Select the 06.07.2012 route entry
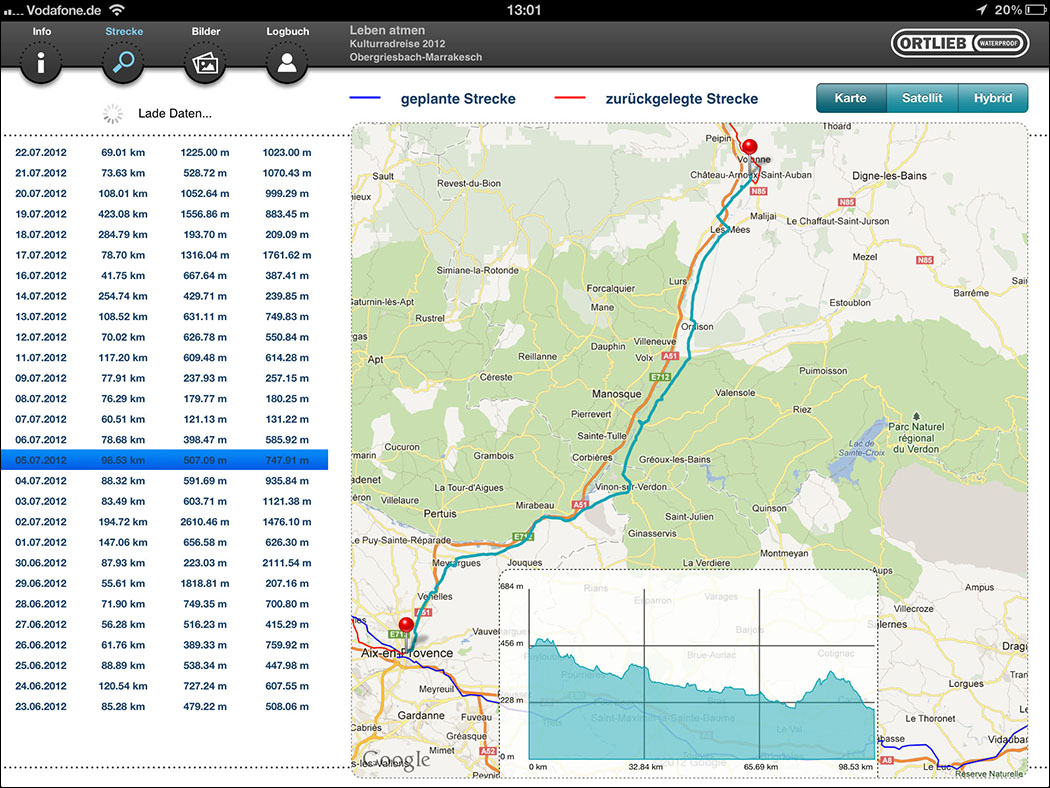The image size is (1050, 788). point(164,440)
